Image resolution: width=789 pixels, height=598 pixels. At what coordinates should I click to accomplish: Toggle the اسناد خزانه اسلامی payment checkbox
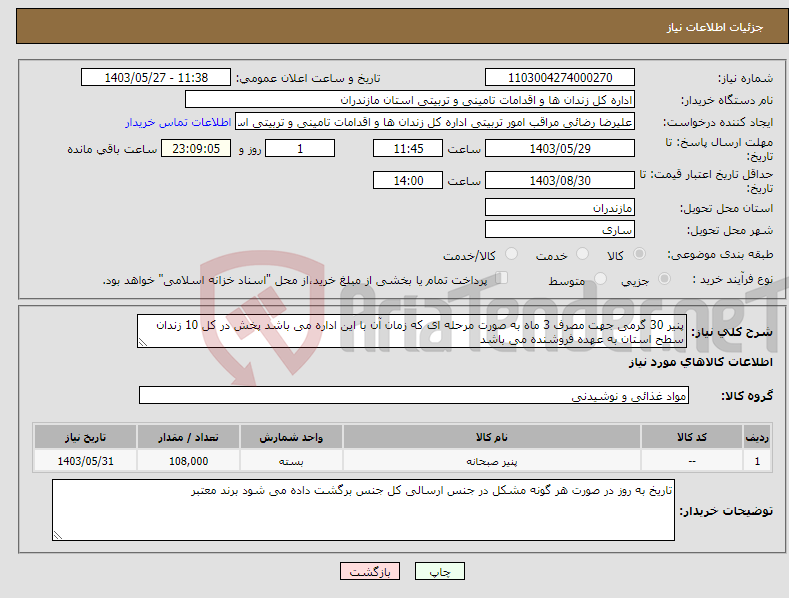click(x=502, y=277)
